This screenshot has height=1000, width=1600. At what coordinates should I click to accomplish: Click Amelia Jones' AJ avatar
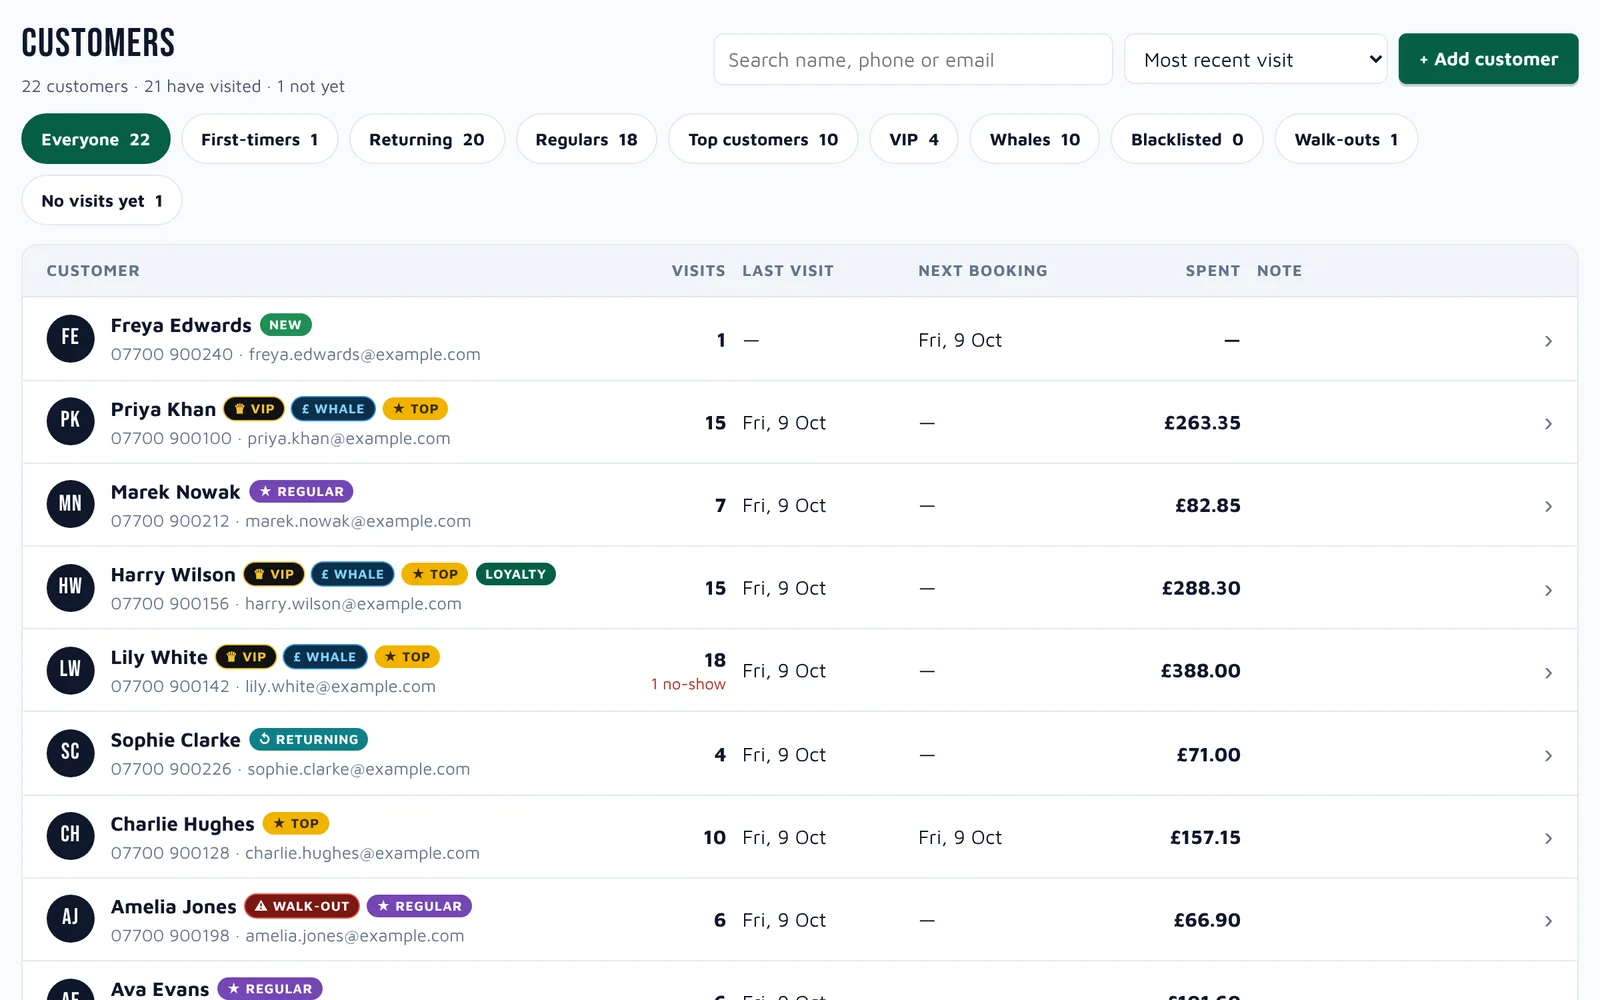click(70, 919)
